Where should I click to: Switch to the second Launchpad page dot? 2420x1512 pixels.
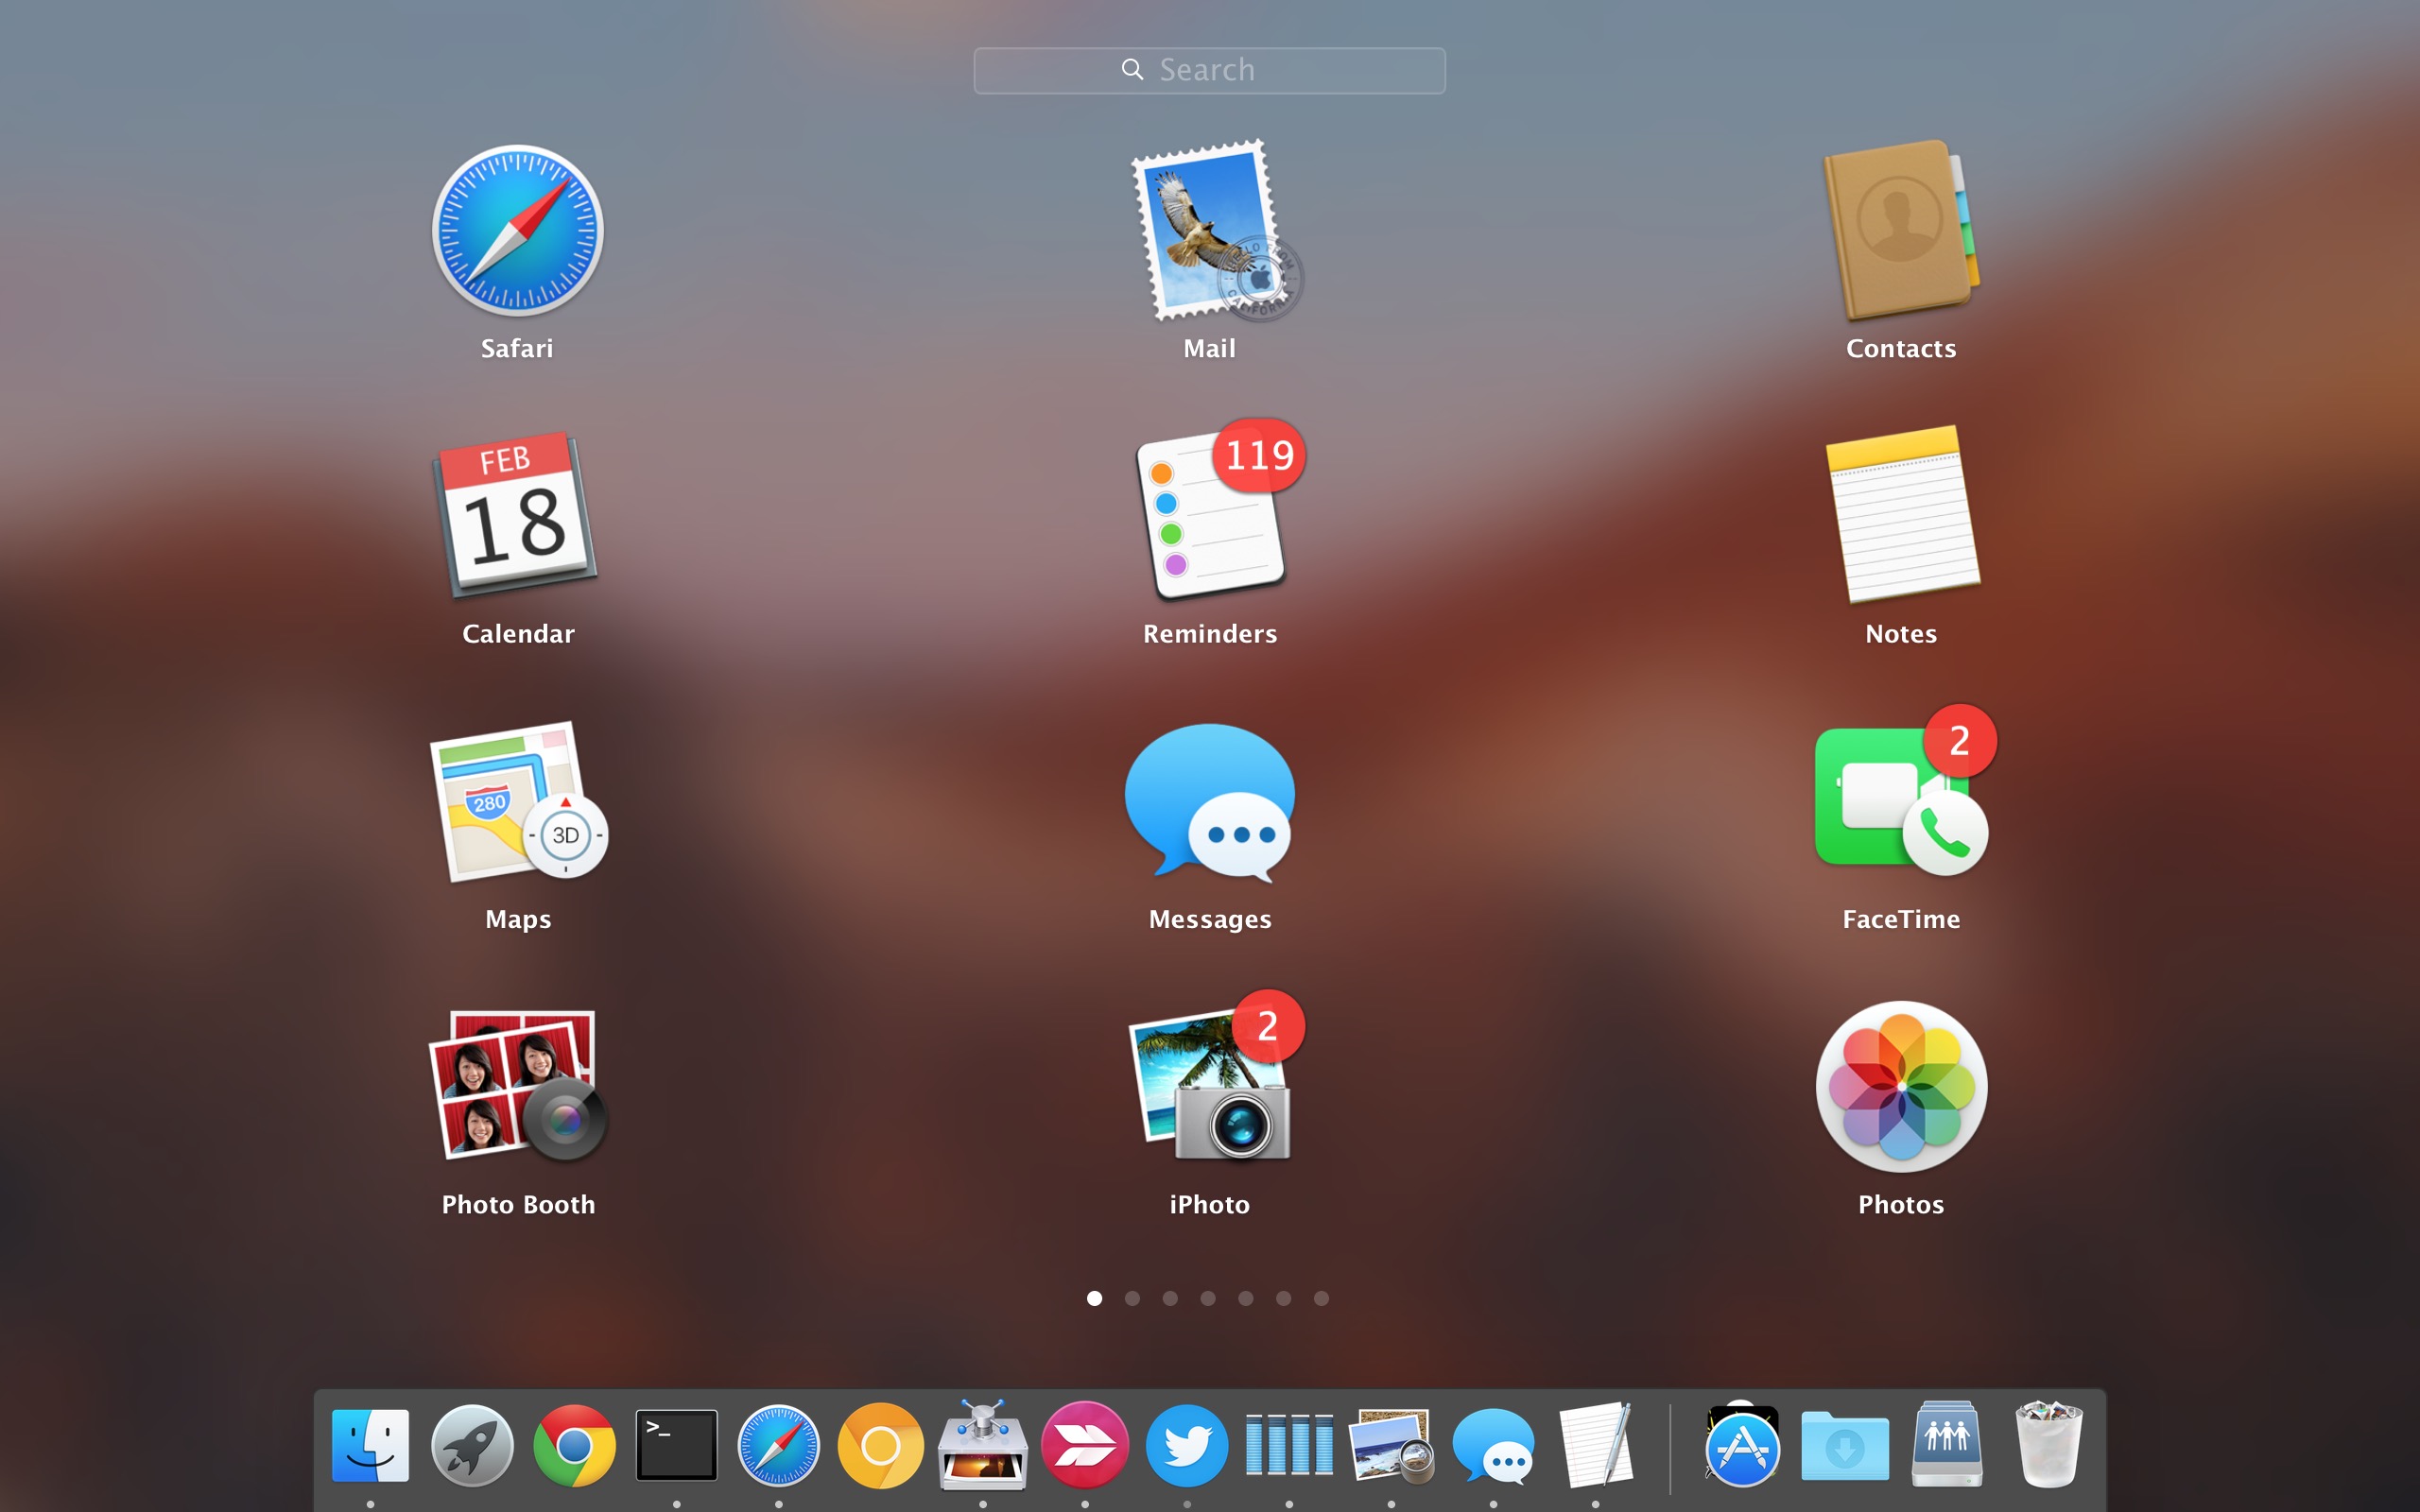(1133, 1297)
